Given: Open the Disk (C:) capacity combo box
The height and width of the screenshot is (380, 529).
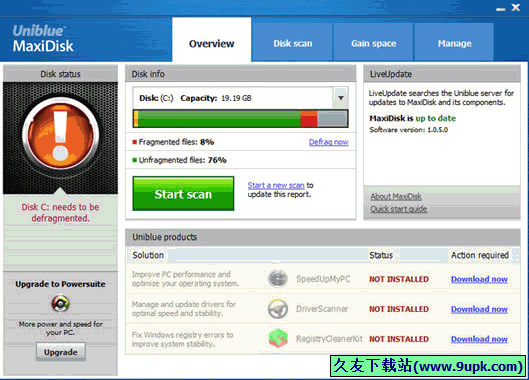Looking at the screenshot, I should (240, 98).
